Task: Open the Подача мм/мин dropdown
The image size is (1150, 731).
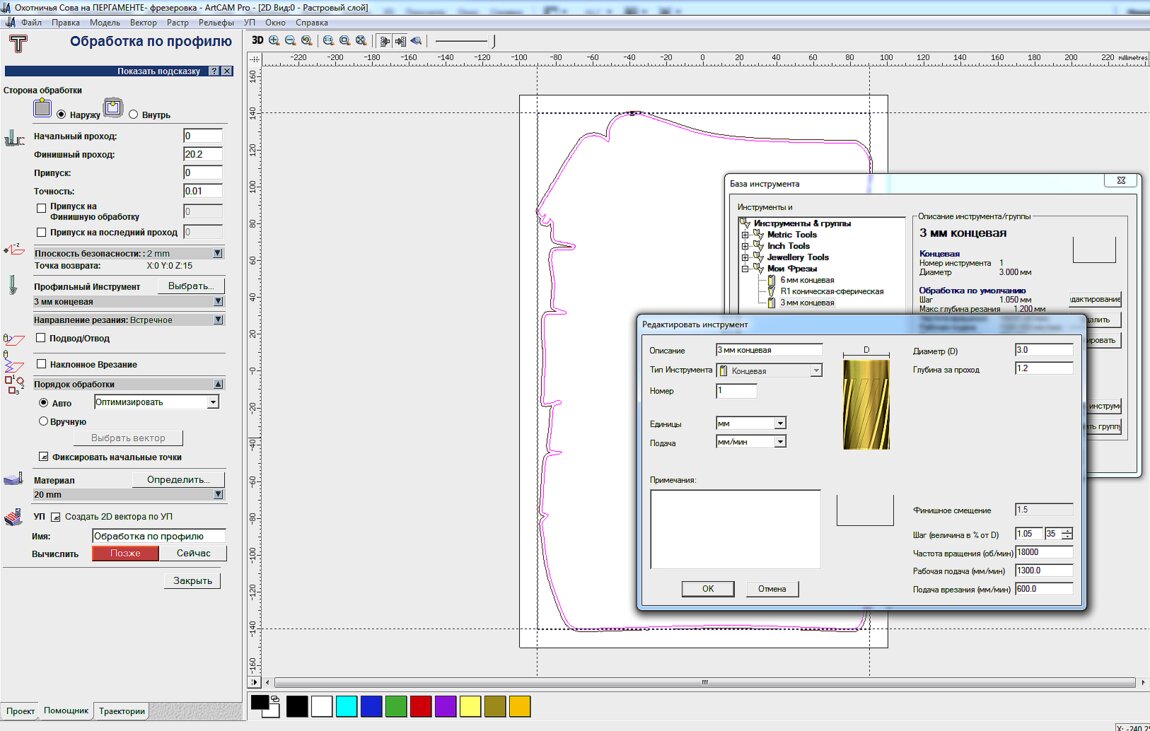Action: coord(780,441)
